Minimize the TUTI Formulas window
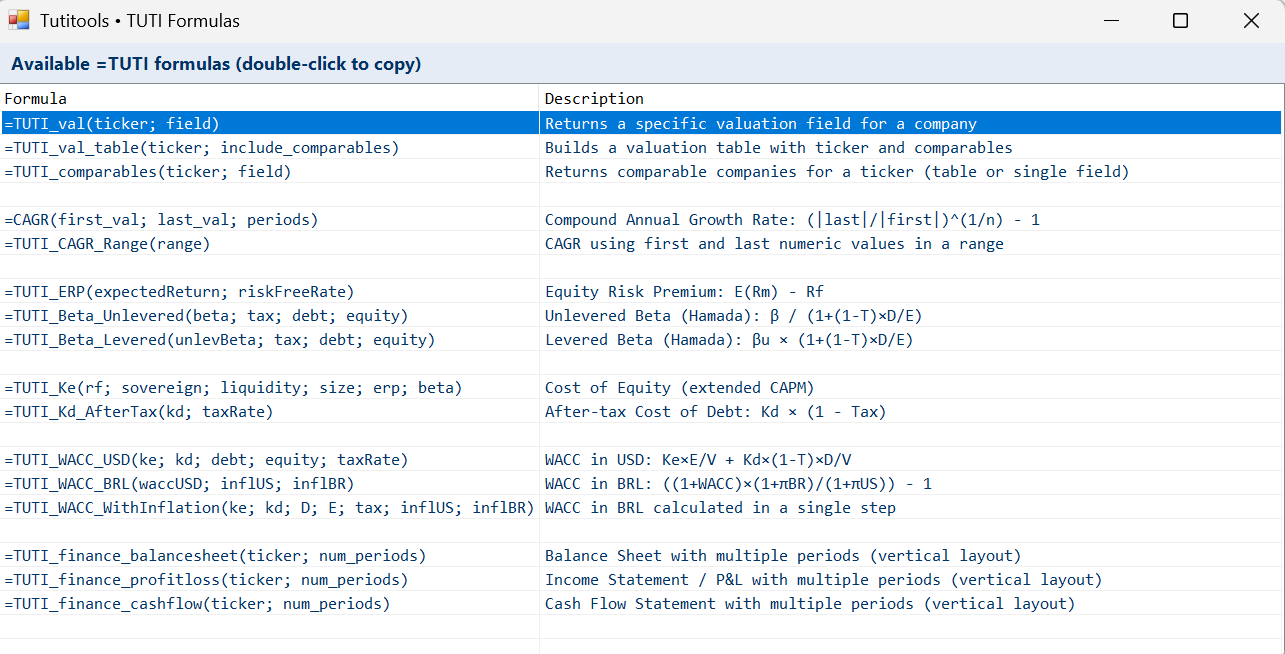Viewport: 1285px width, 654px height. (x=1110, y=20)
